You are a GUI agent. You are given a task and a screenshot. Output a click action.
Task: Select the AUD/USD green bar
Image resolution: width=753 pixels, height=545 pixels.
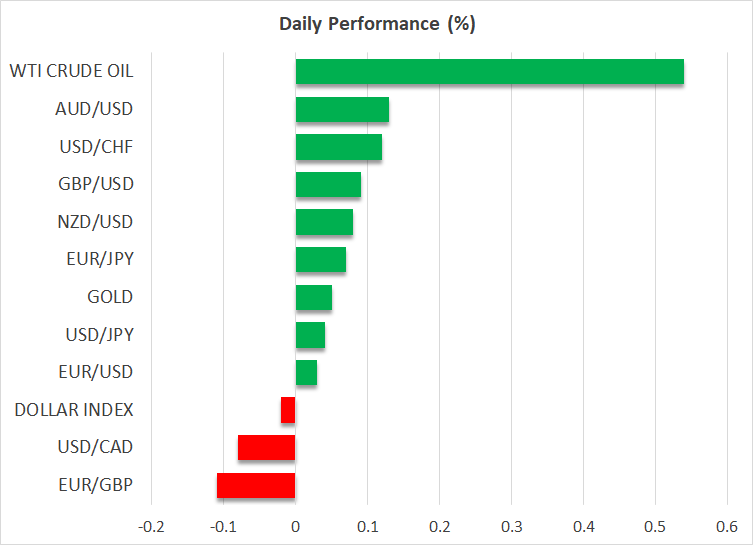[x=342, y=110]
